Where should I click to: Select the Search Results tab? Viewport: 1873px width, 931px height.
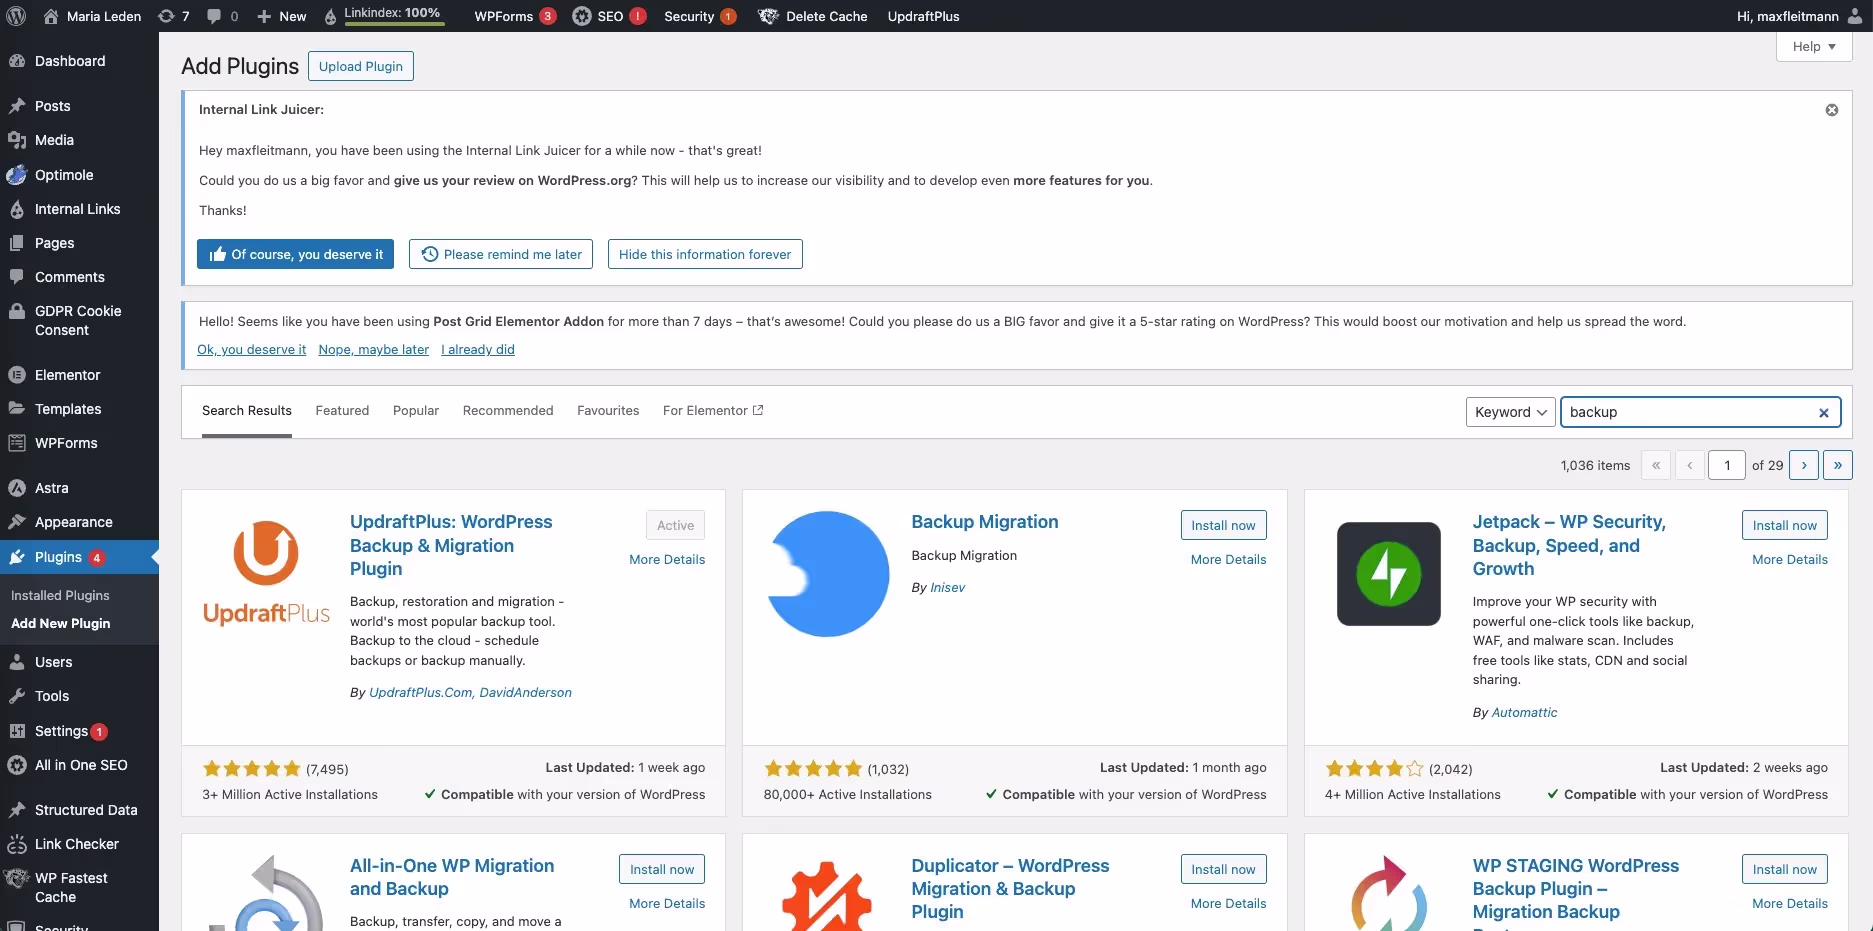point(247,411)
